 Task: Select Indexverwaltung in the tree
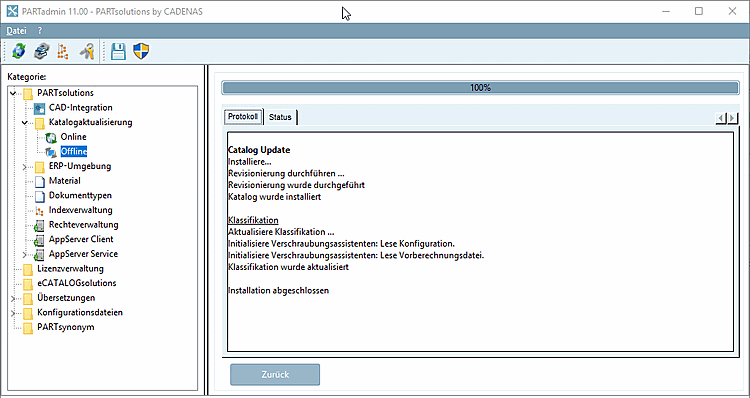coord(80,210)
